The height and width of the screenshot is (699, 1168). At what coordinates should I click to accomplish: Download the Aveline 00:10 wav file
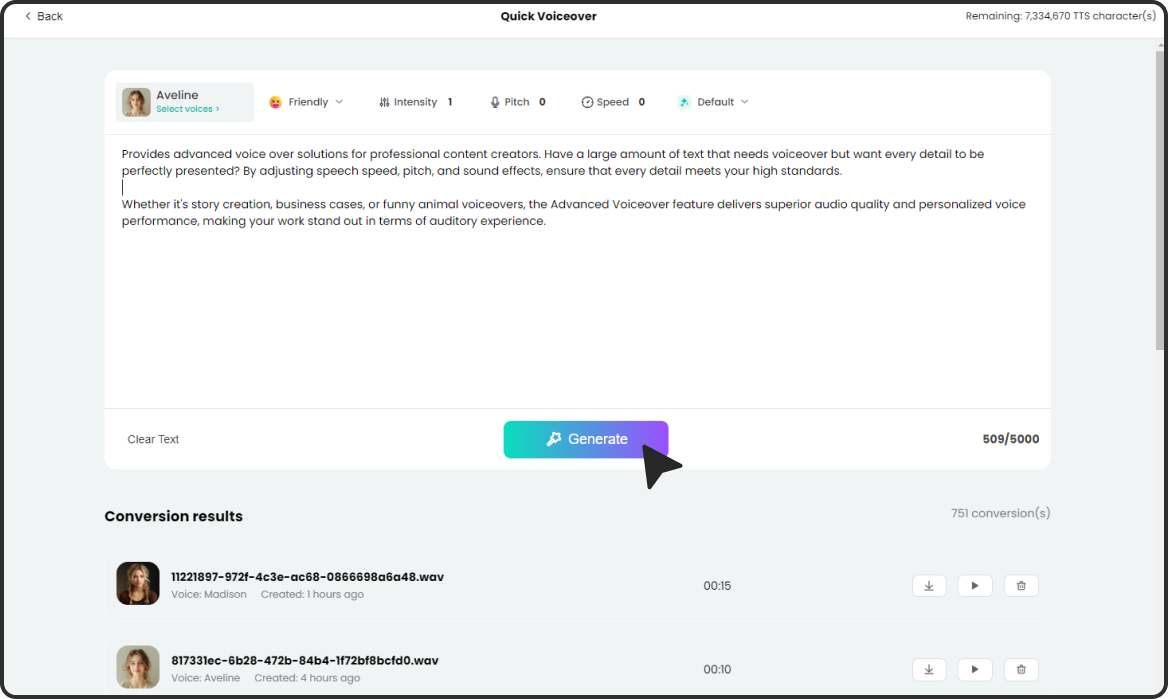click(929, 669)
